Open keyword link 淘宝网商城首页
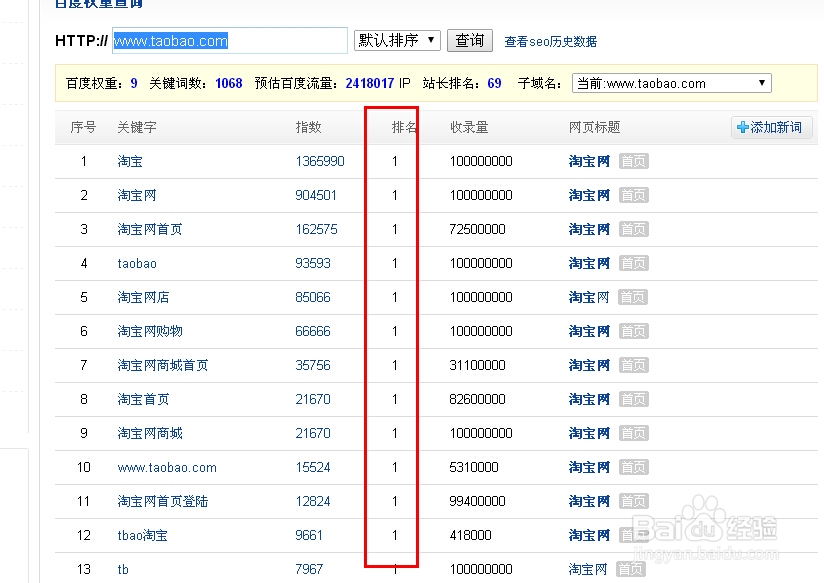Screen dimensions: 824x583 (162, 365)
